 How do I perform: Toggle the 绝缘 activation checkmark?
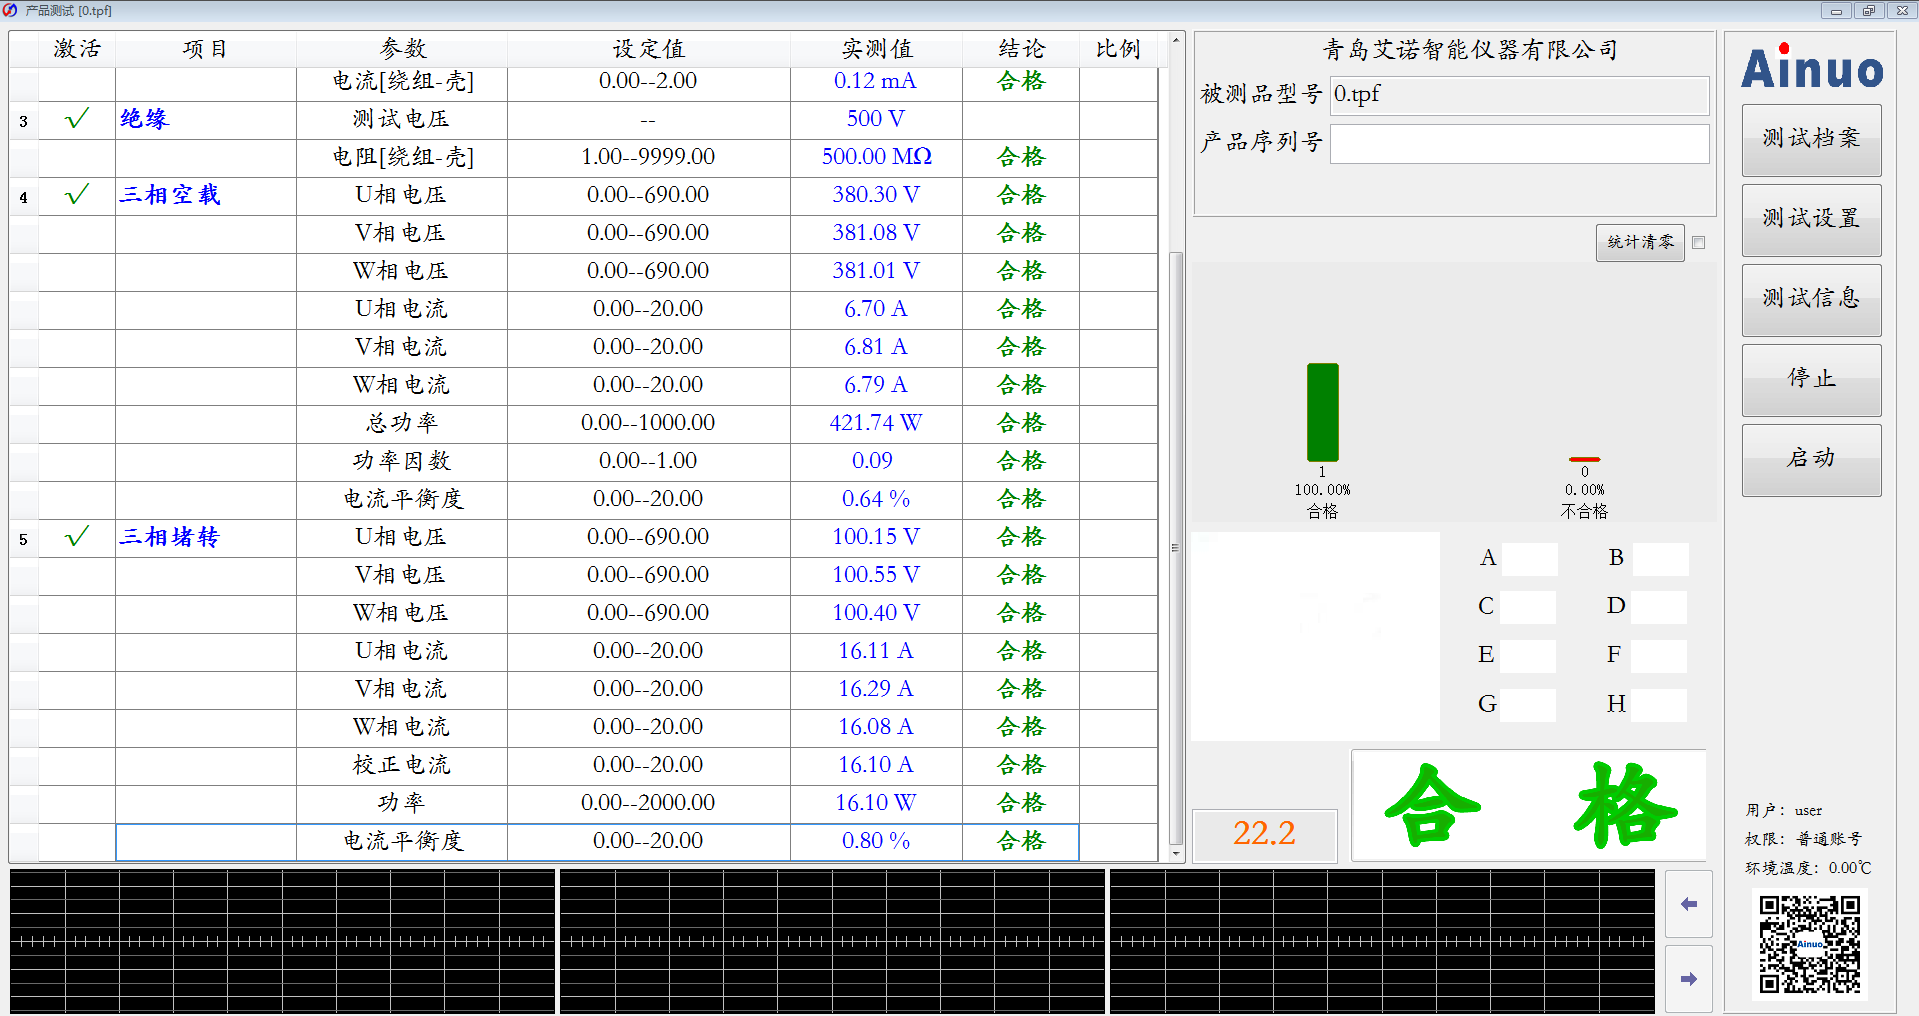coord(77,119)
